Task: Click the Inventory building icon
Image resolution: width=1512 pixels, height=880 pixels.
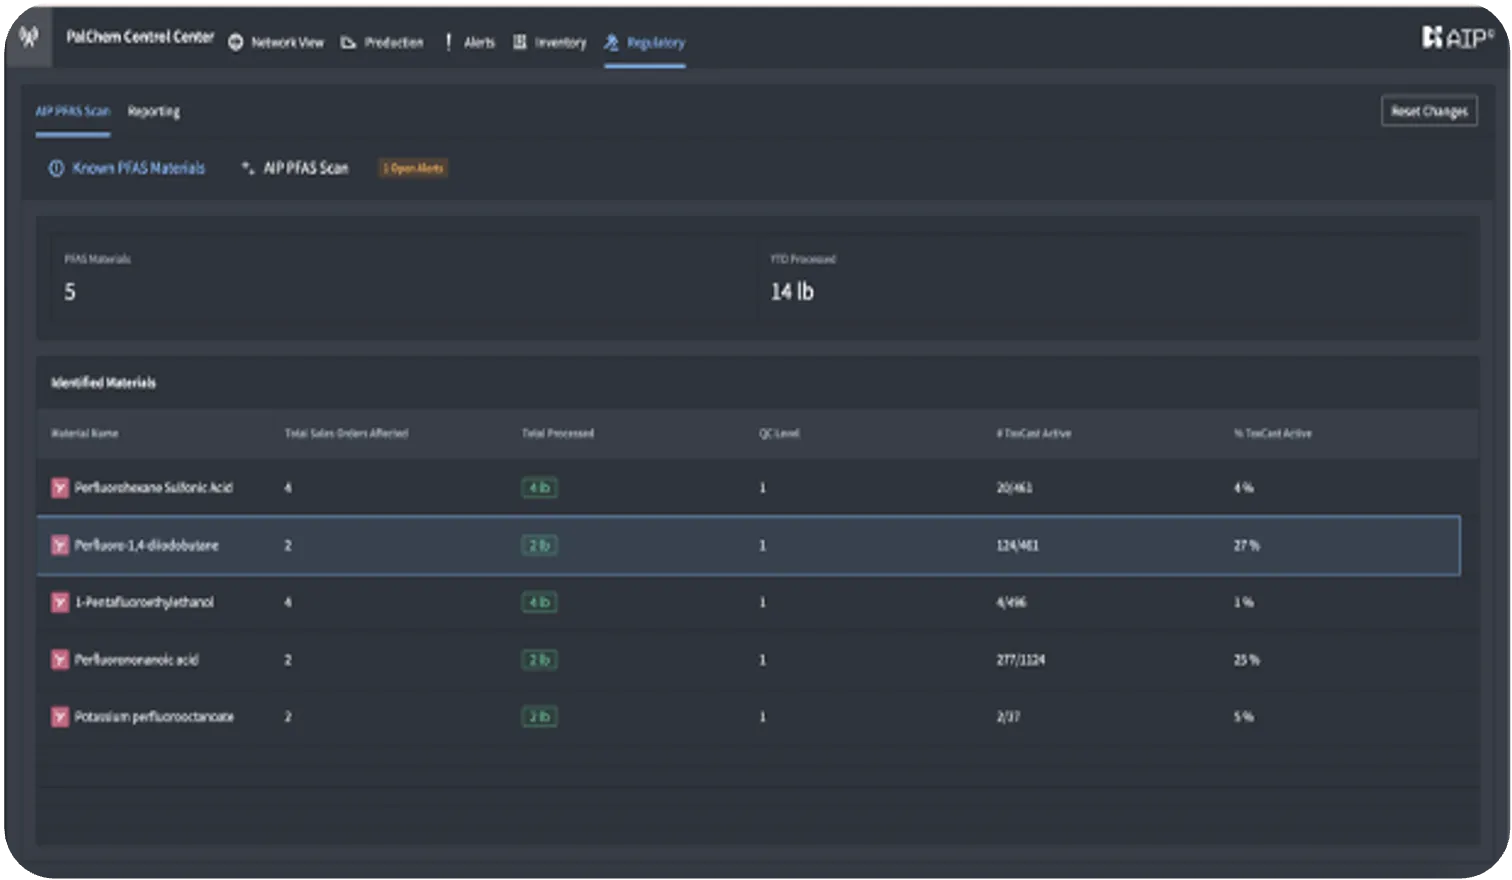Action: 520,42
